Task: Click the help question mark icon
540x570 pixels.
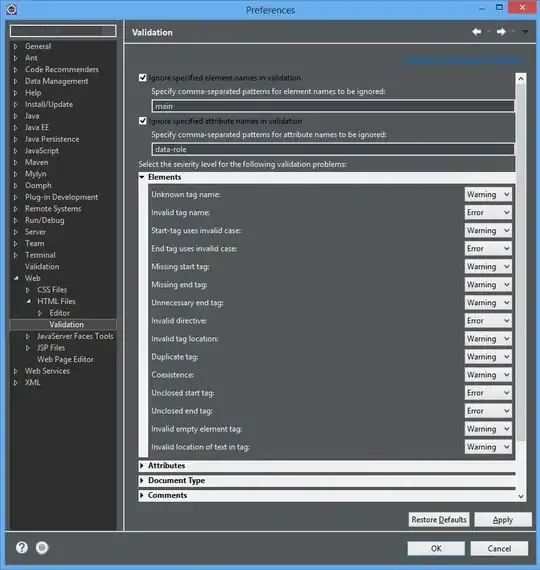Action: coord(22,547)
